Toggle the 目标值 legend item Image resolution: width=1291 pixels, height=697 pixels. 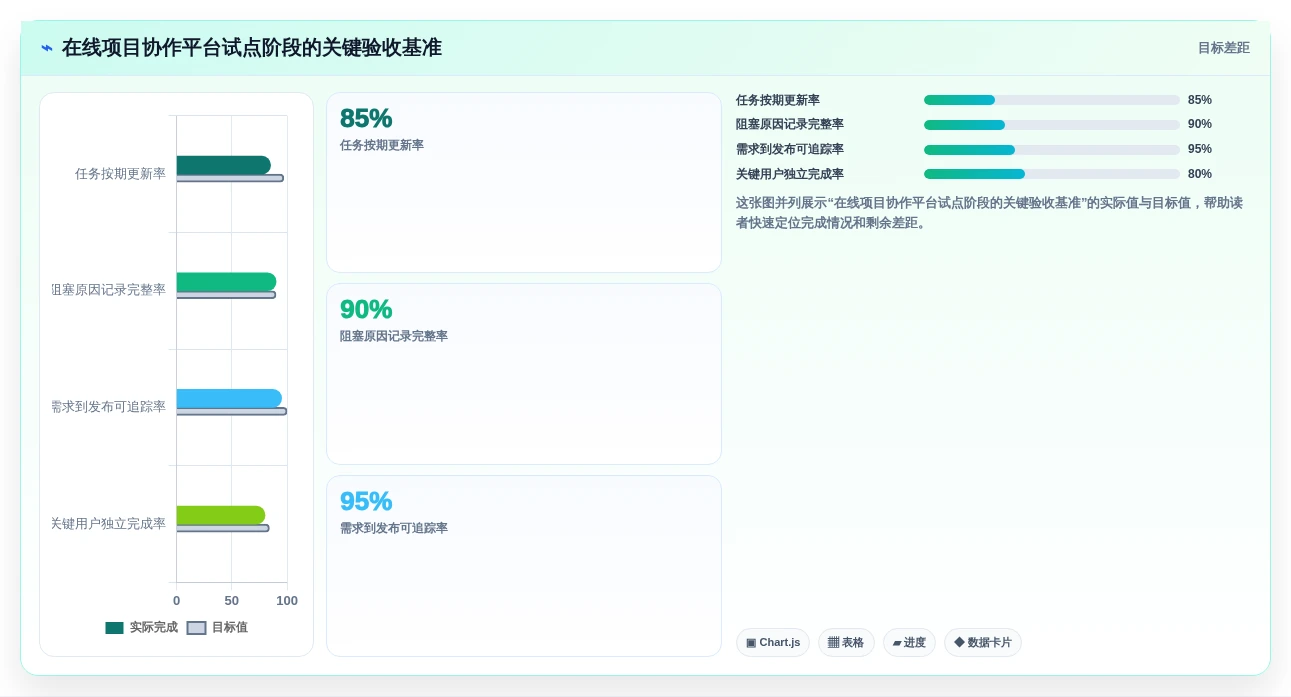217,628
